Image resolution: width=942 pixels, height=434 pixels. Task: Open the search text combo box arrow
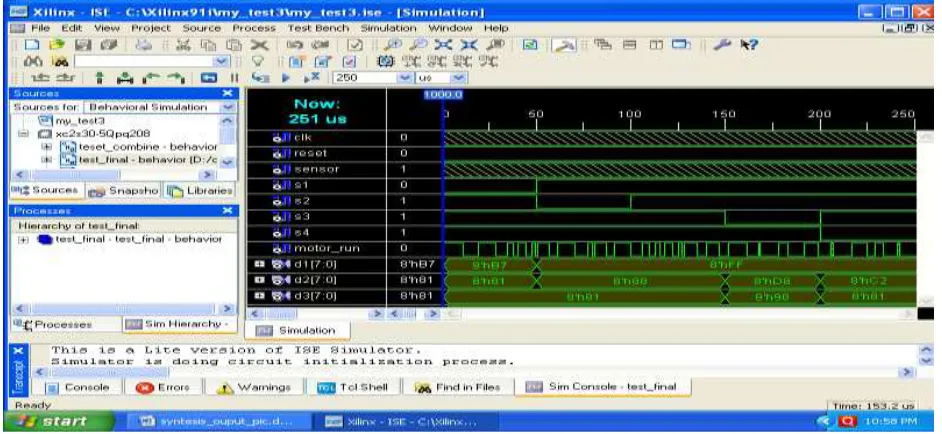pyautogui.click(x=222, y=61)
